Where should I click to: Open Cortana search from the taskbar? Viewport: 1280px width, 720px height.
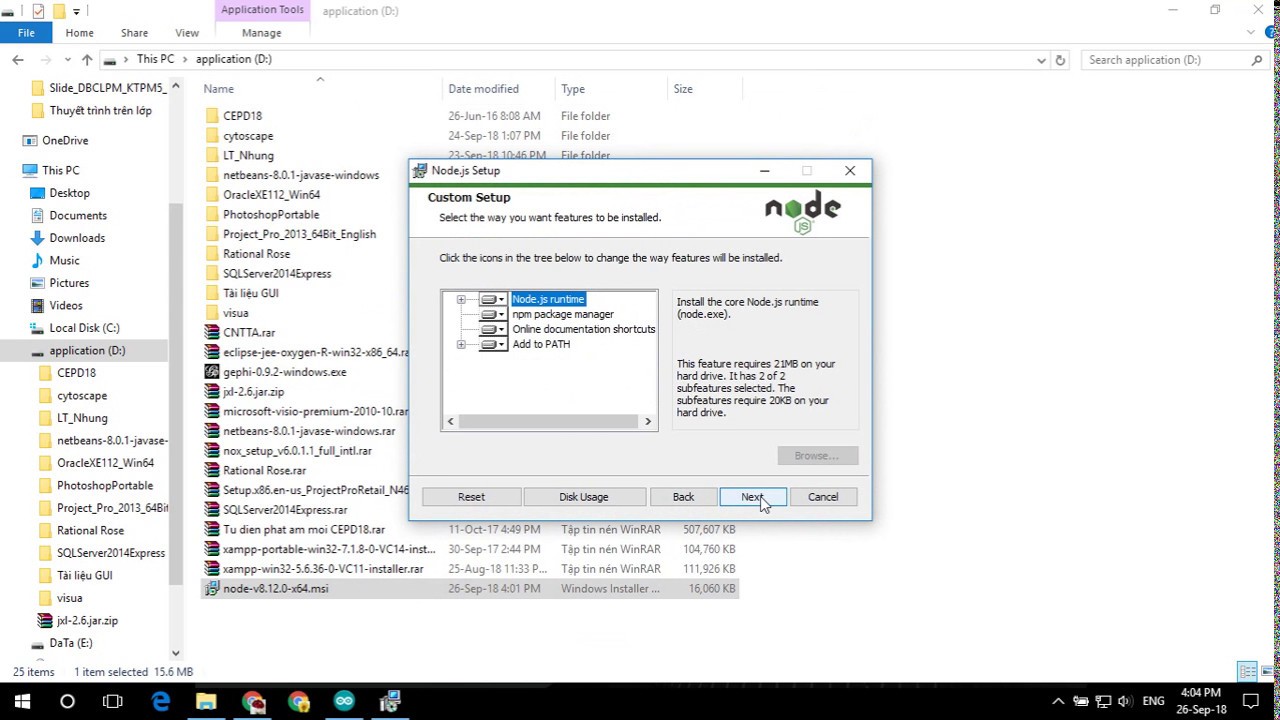[67, 701]
